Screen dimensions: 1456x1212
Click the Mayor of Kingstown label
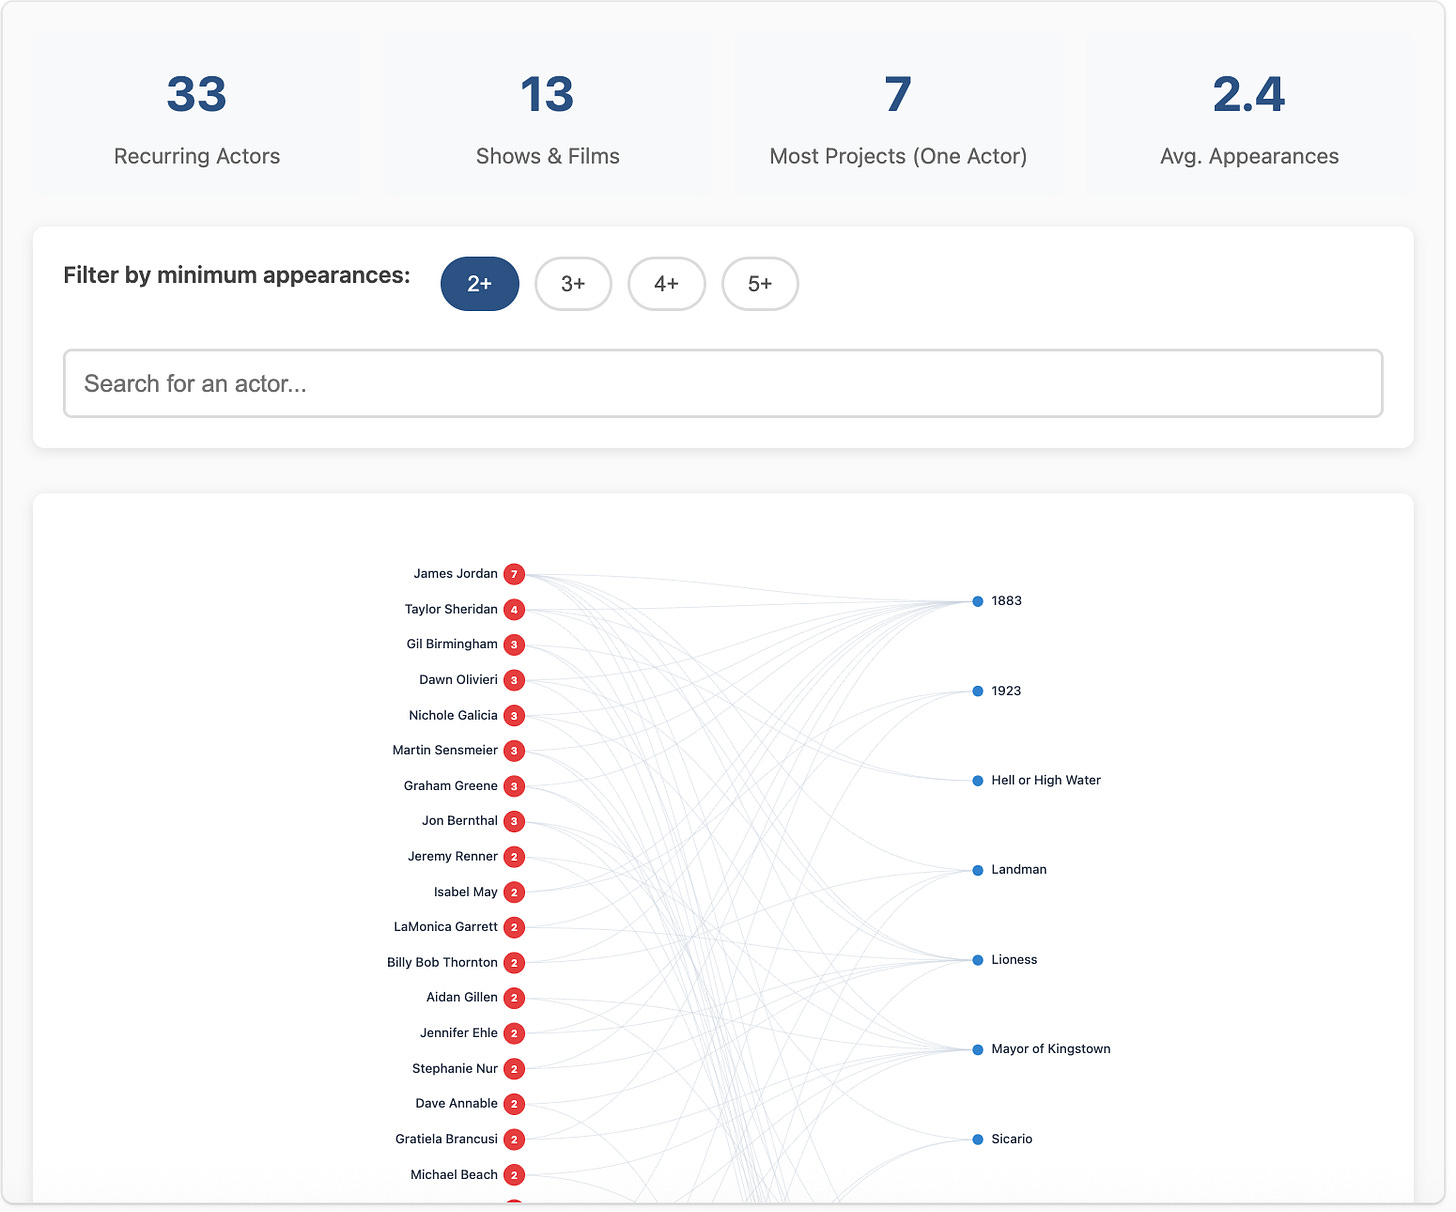coord(1051,1049)
